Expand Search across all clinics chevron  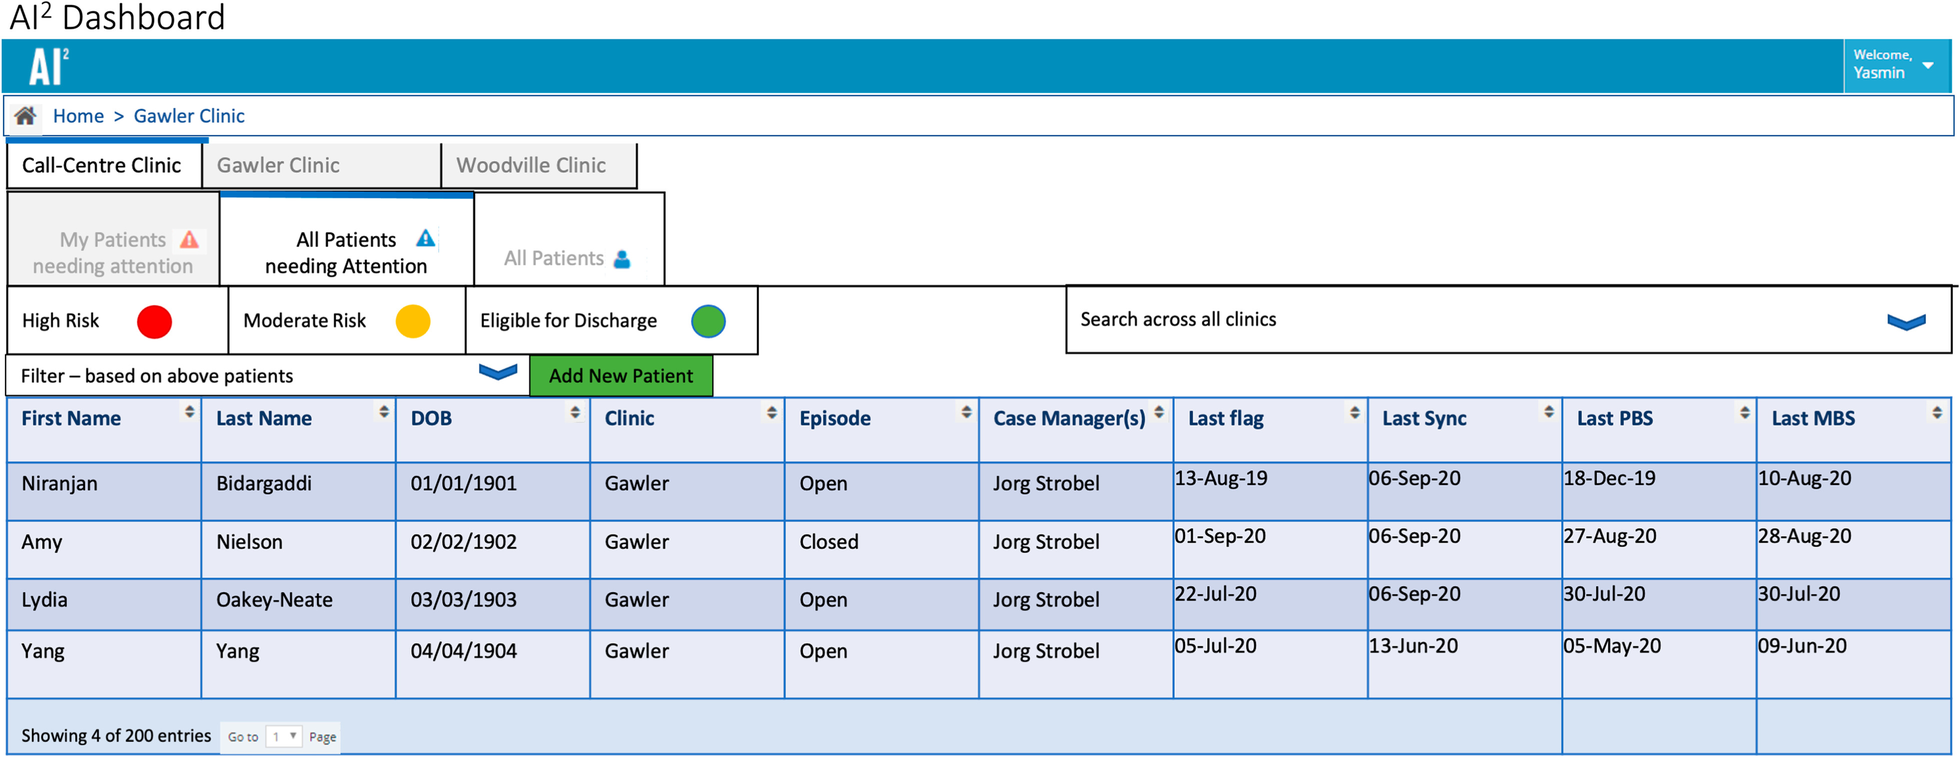(x=1906, y=322)
